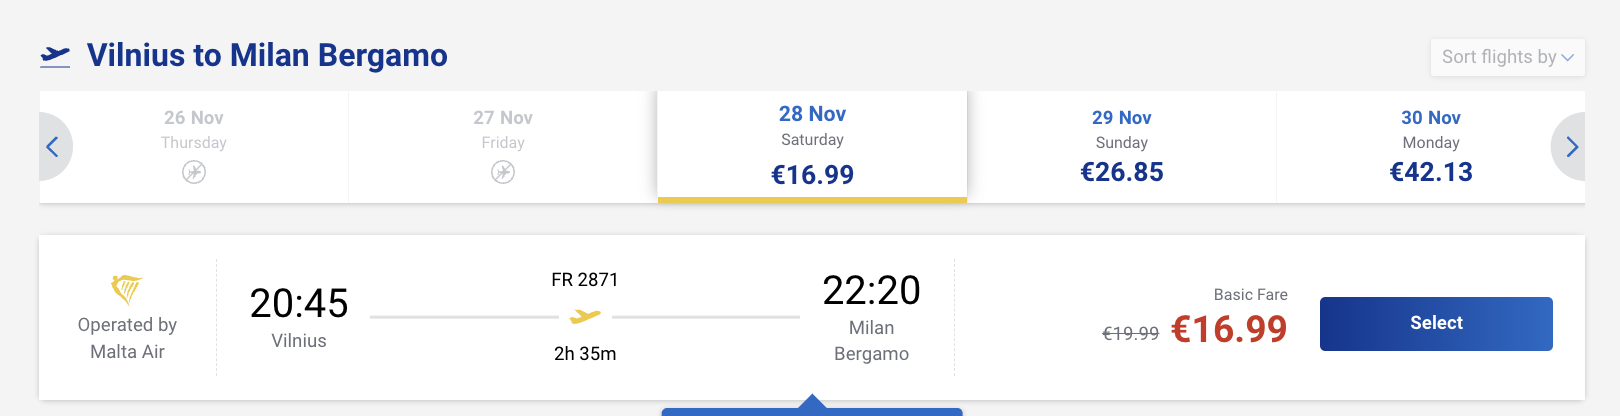This screenshot has height=416, width=1620.
Task: Show earlier dates with the left arrow
Action: 53,147
